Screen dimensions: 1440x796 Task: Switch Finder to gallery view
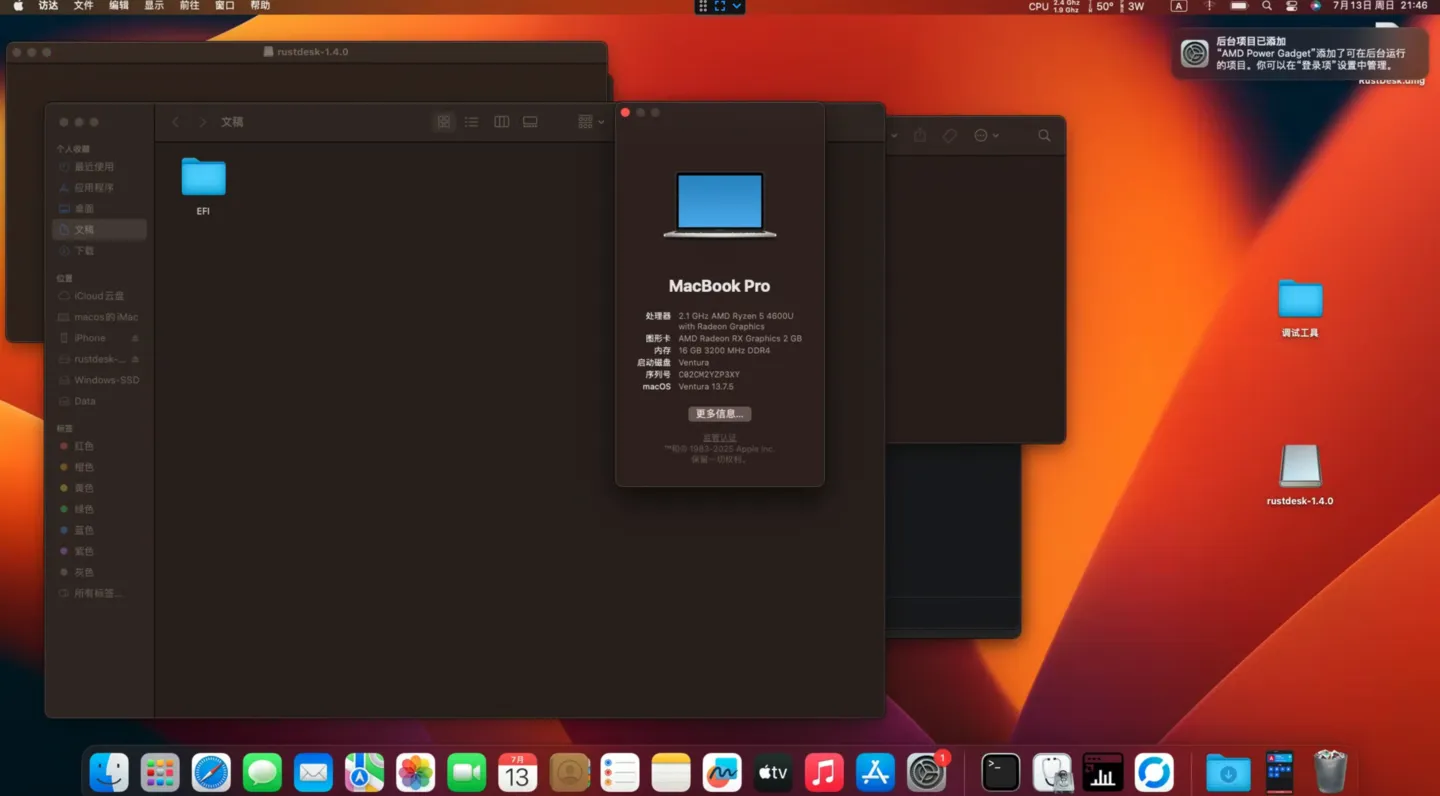tap(530, 122)
